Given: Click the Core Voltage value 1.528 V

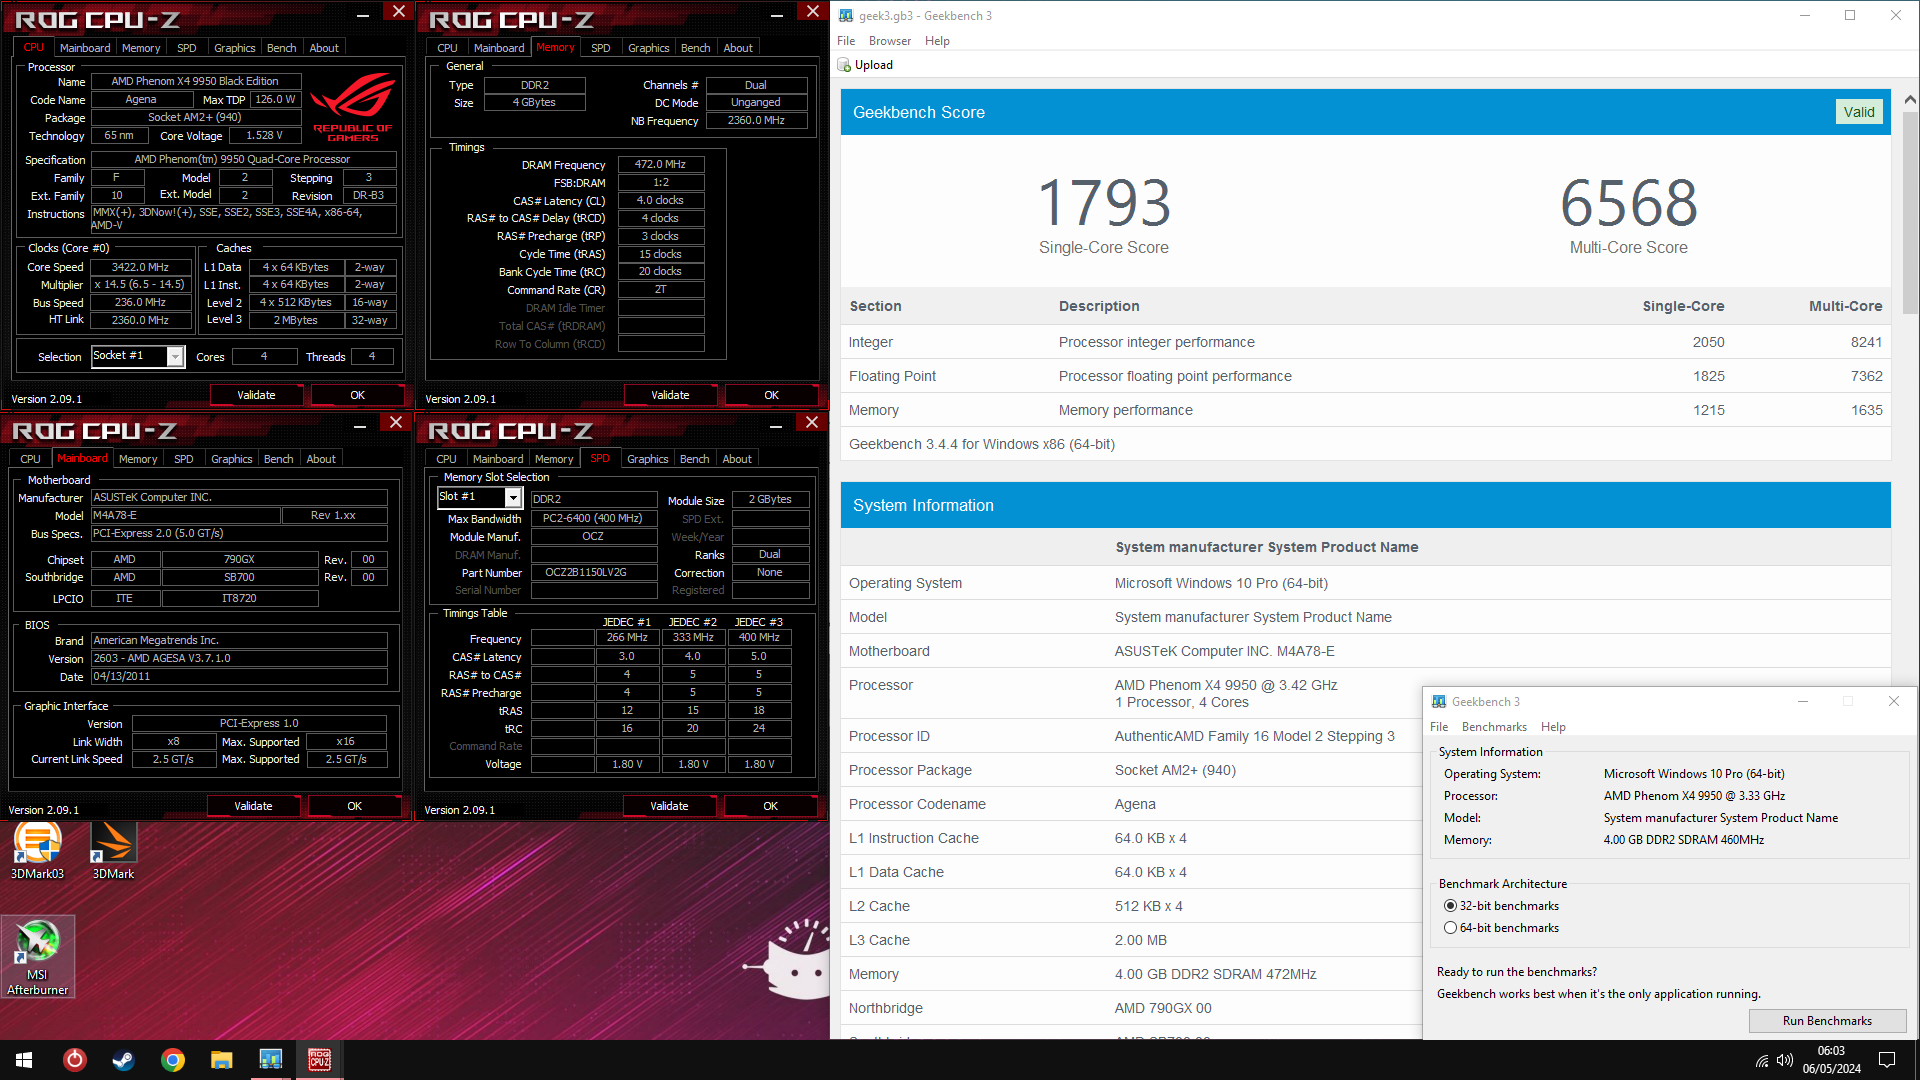Looking at the screenshot, I should pos(264,135).
